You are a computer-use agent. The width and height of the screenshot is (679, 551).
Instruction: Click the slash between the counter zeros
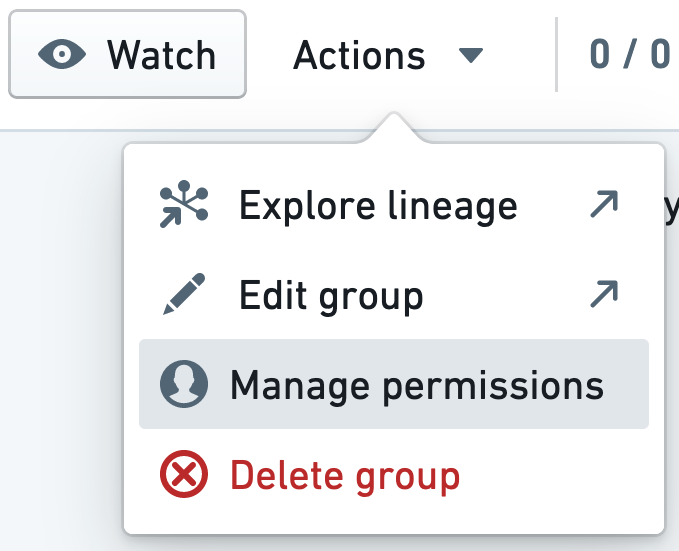click(x=630, y=54)
